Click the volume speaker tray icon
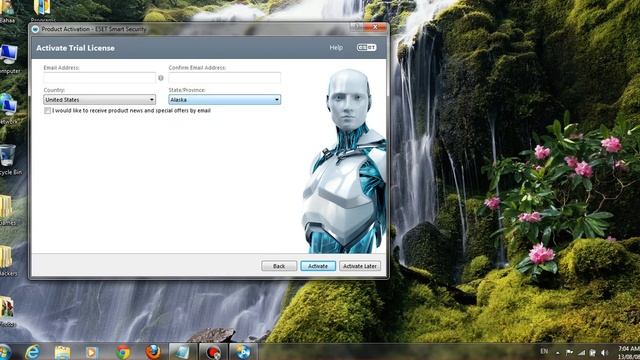The height and width of the screenshot is (360, 640). click(x=604, y=353)
